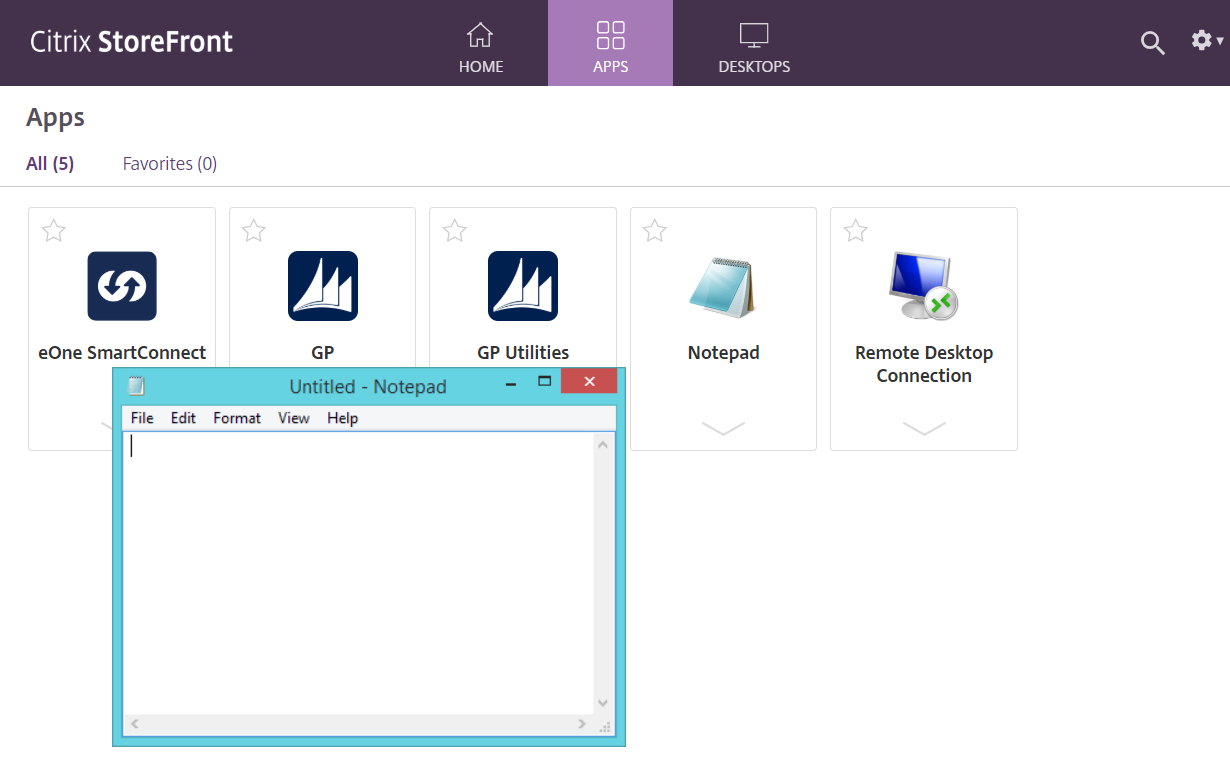Show the Favorites (0) filter
Image resolution: width=1230 pixels, height=782 pixels.
tap(170, 164)
